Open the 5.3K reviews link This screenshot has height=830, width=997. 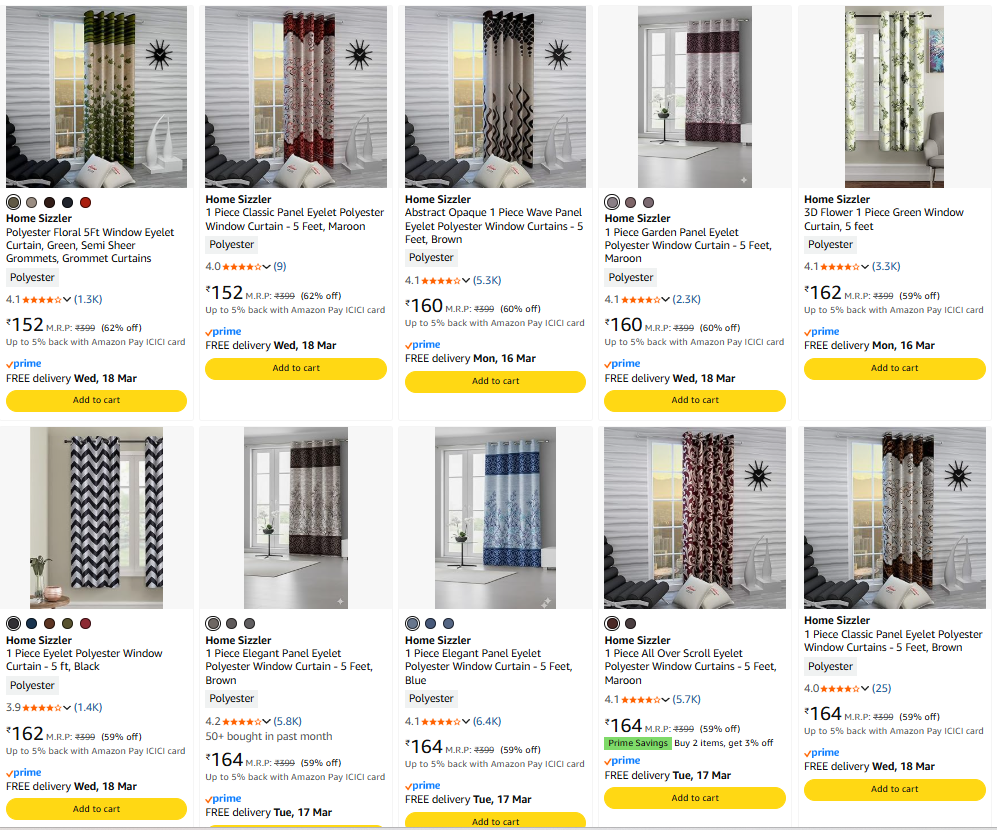[487, 281]
